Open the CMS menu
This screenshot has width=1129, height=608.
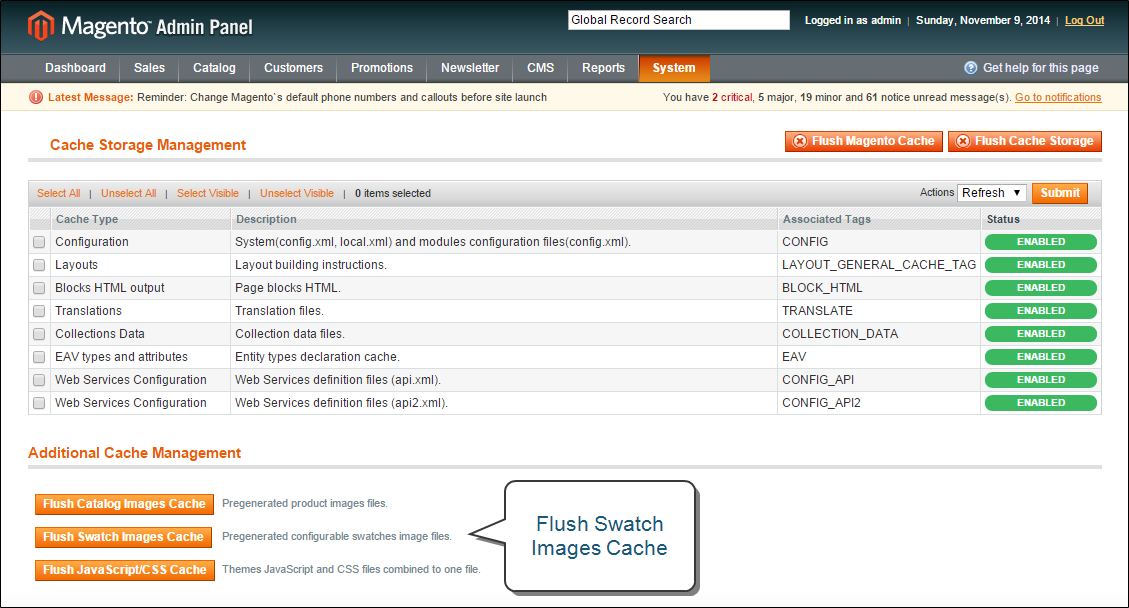[x=540, y=68]
